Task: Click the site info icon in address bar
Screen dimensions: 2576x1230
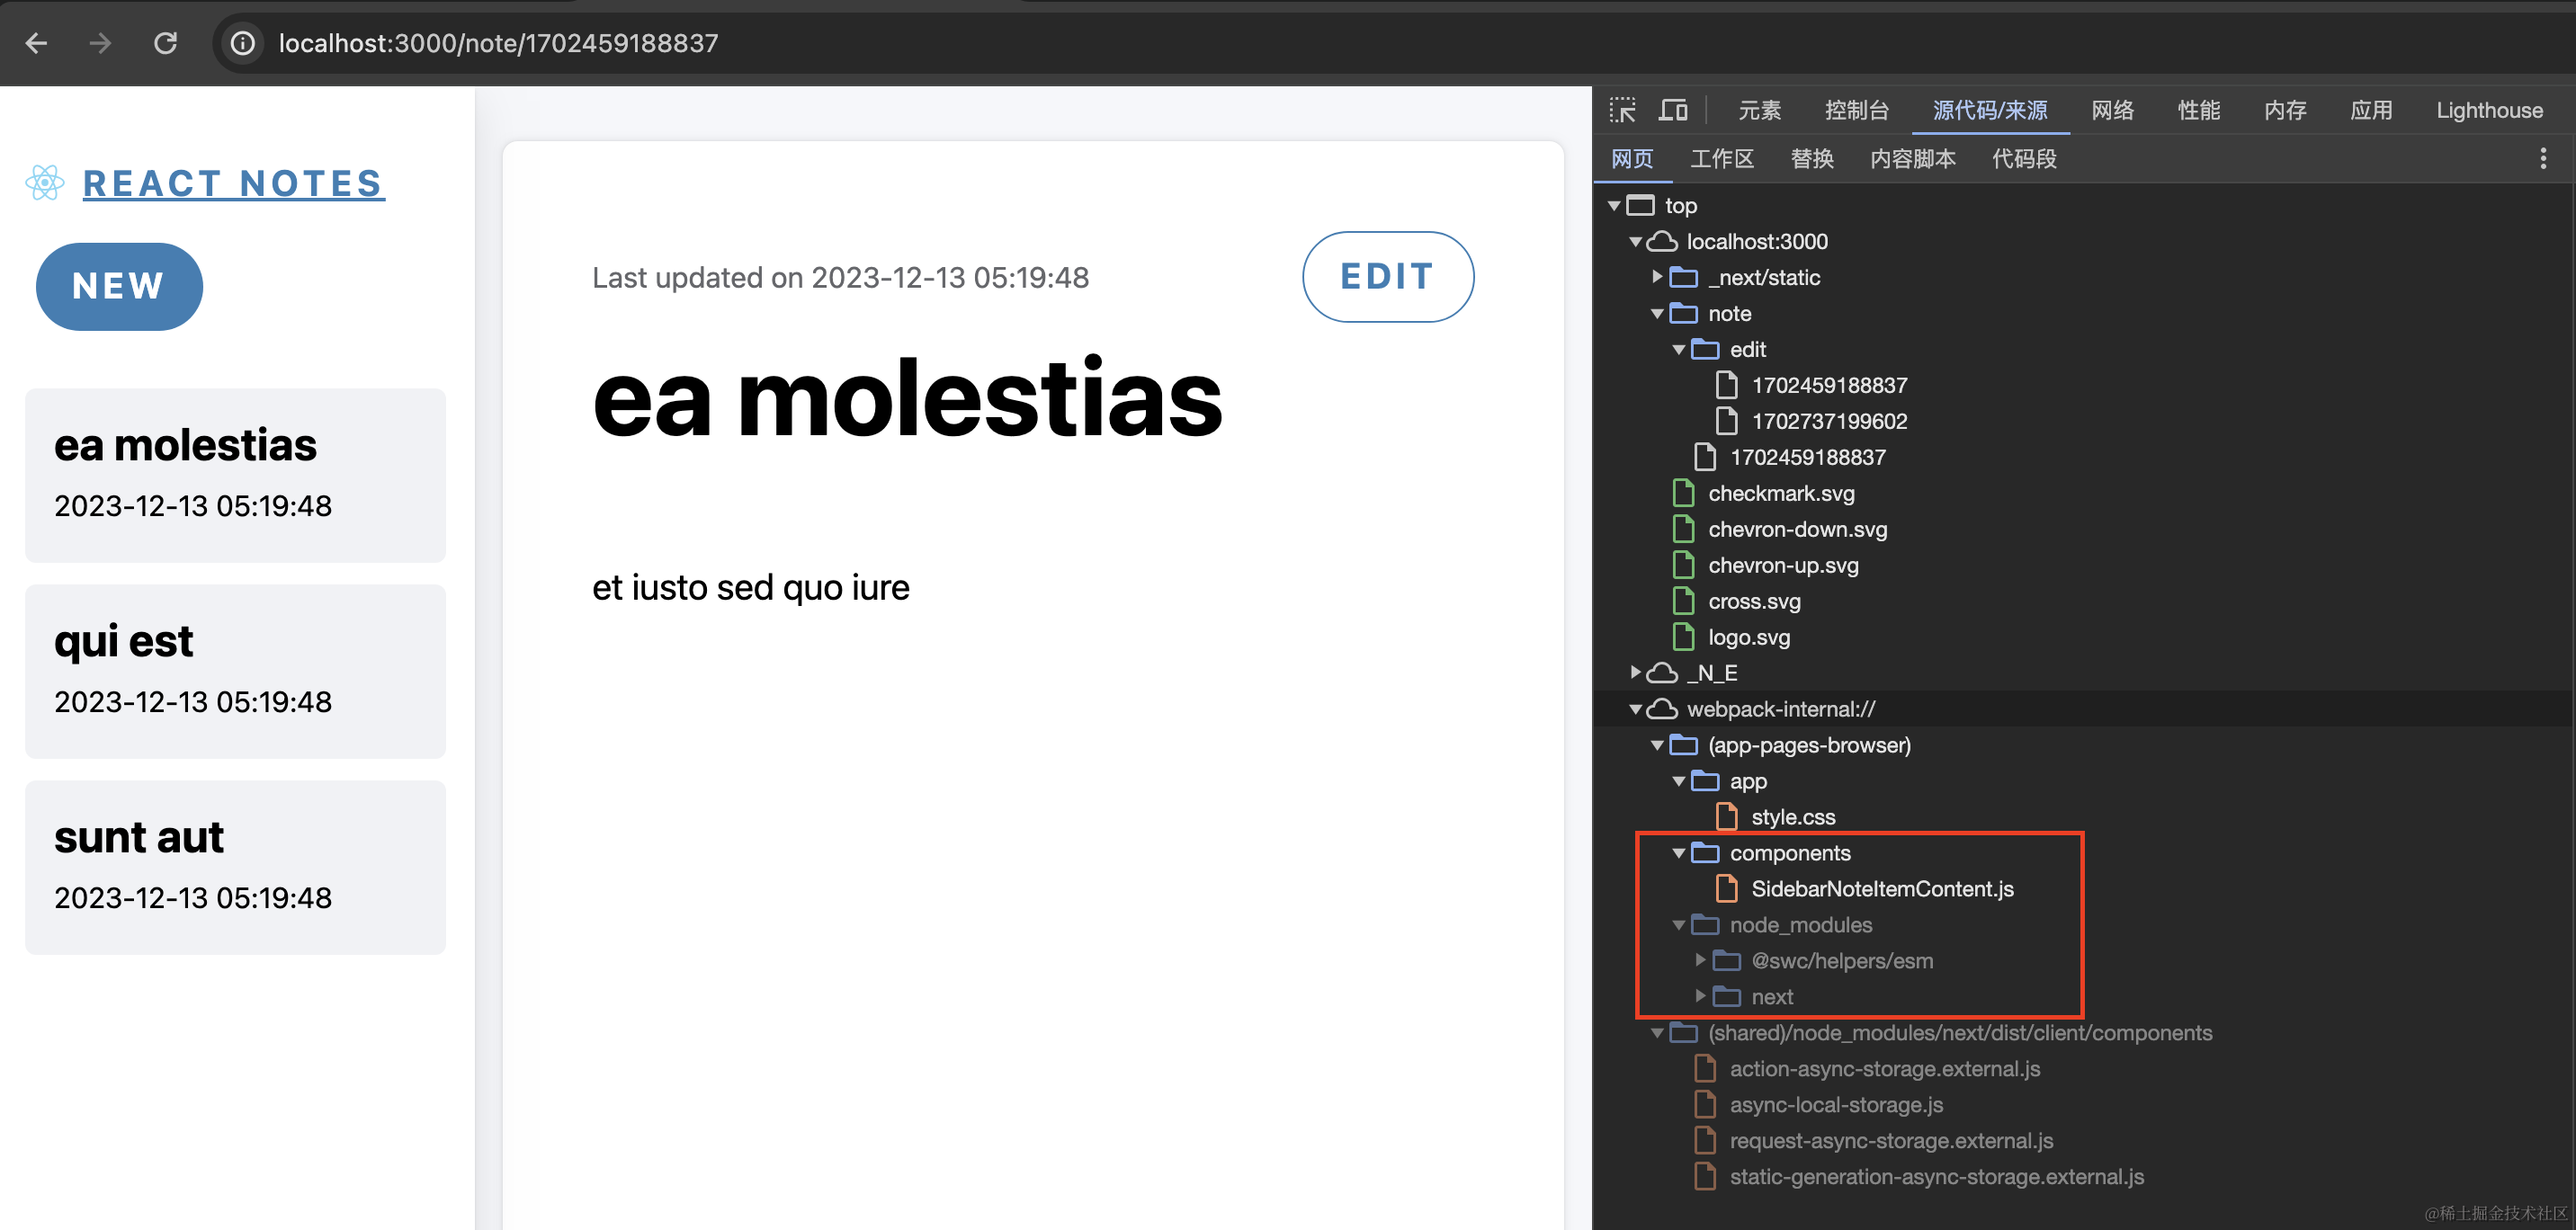Action: pyautogui.click(x=243, y=43)
